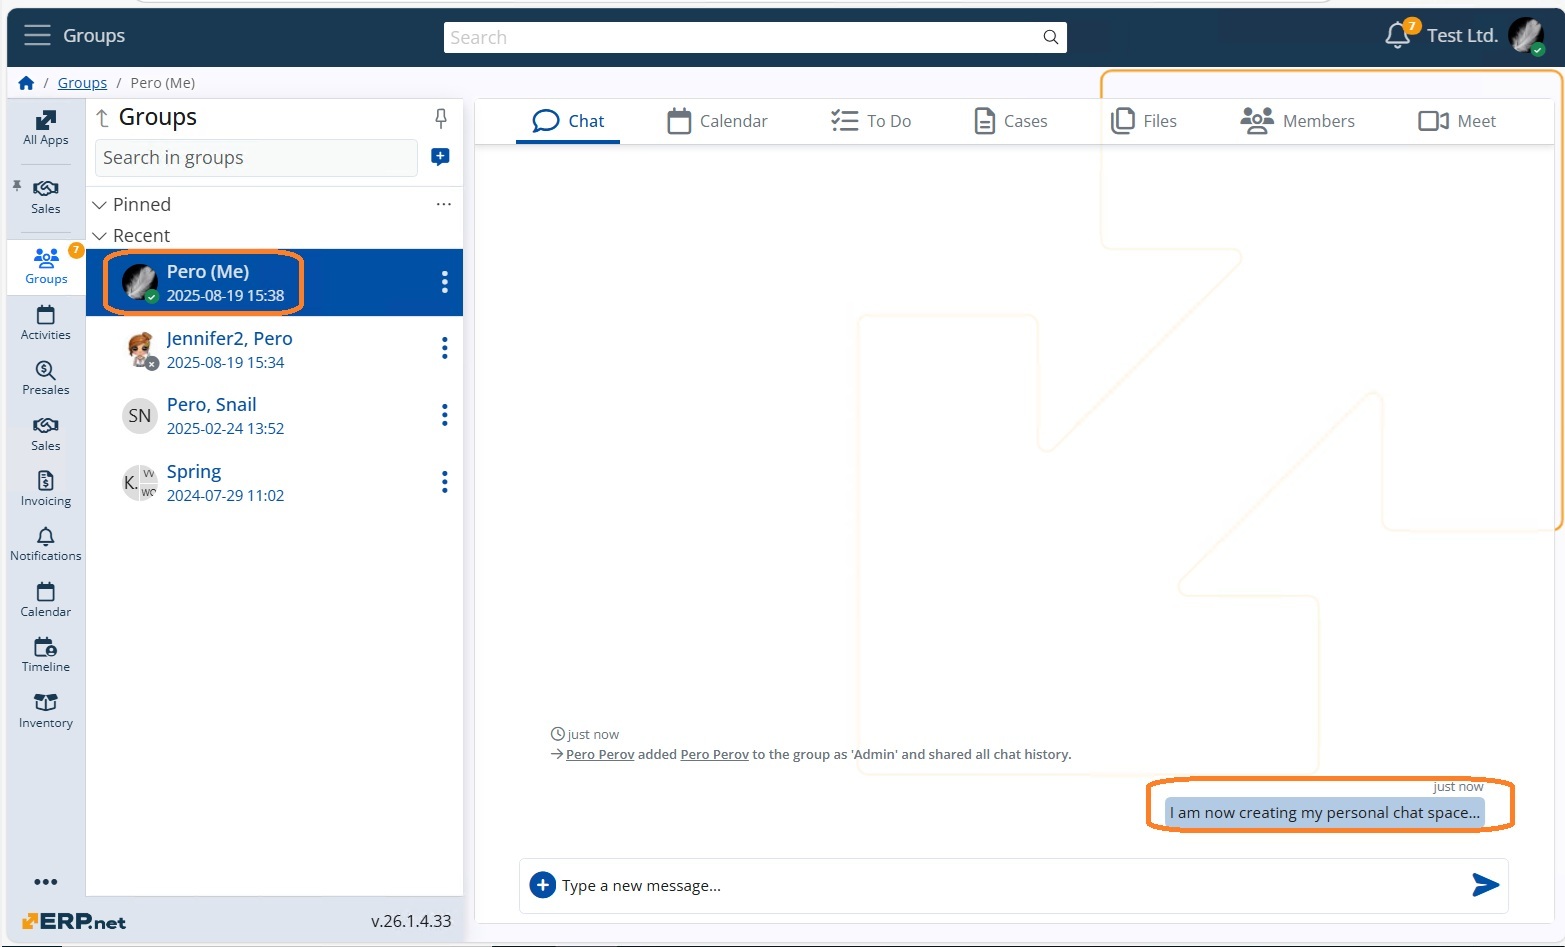Switch to the Calendar tab
The height and width of the screenshot is (947, 1565).
pos(718,121)
